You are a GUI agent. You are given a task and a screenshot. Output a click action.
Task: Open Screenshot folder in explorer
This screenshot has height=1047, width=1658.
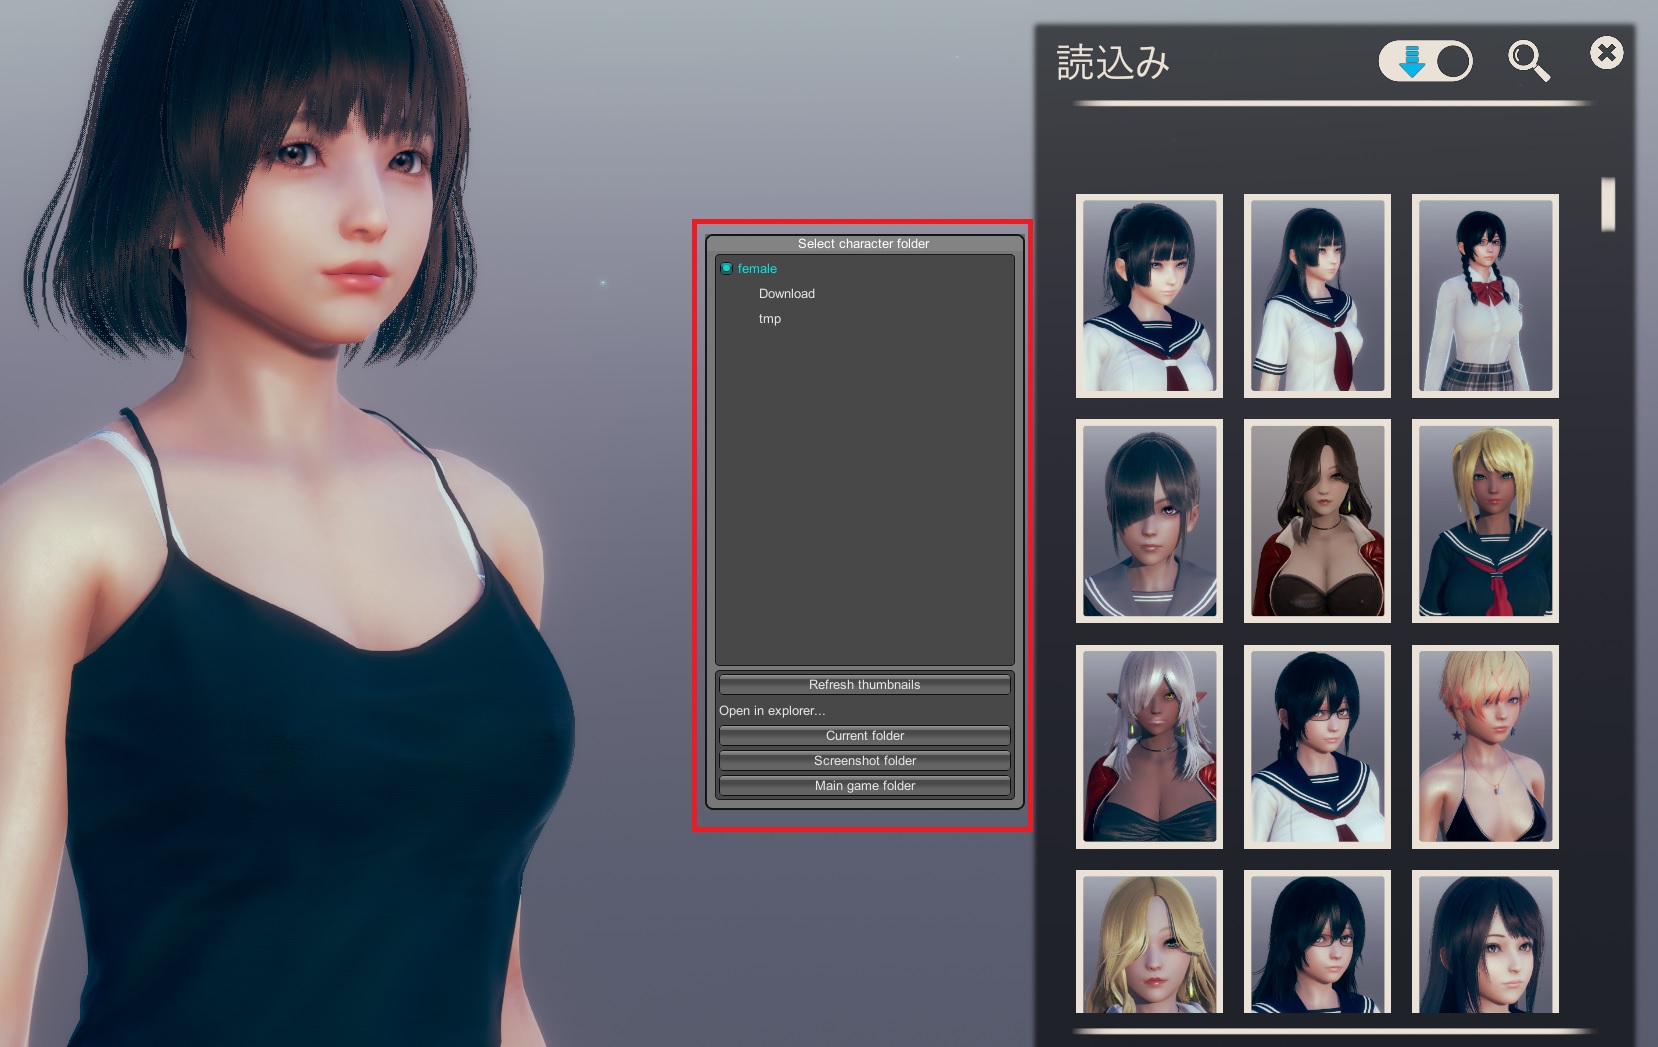point(865,761)
